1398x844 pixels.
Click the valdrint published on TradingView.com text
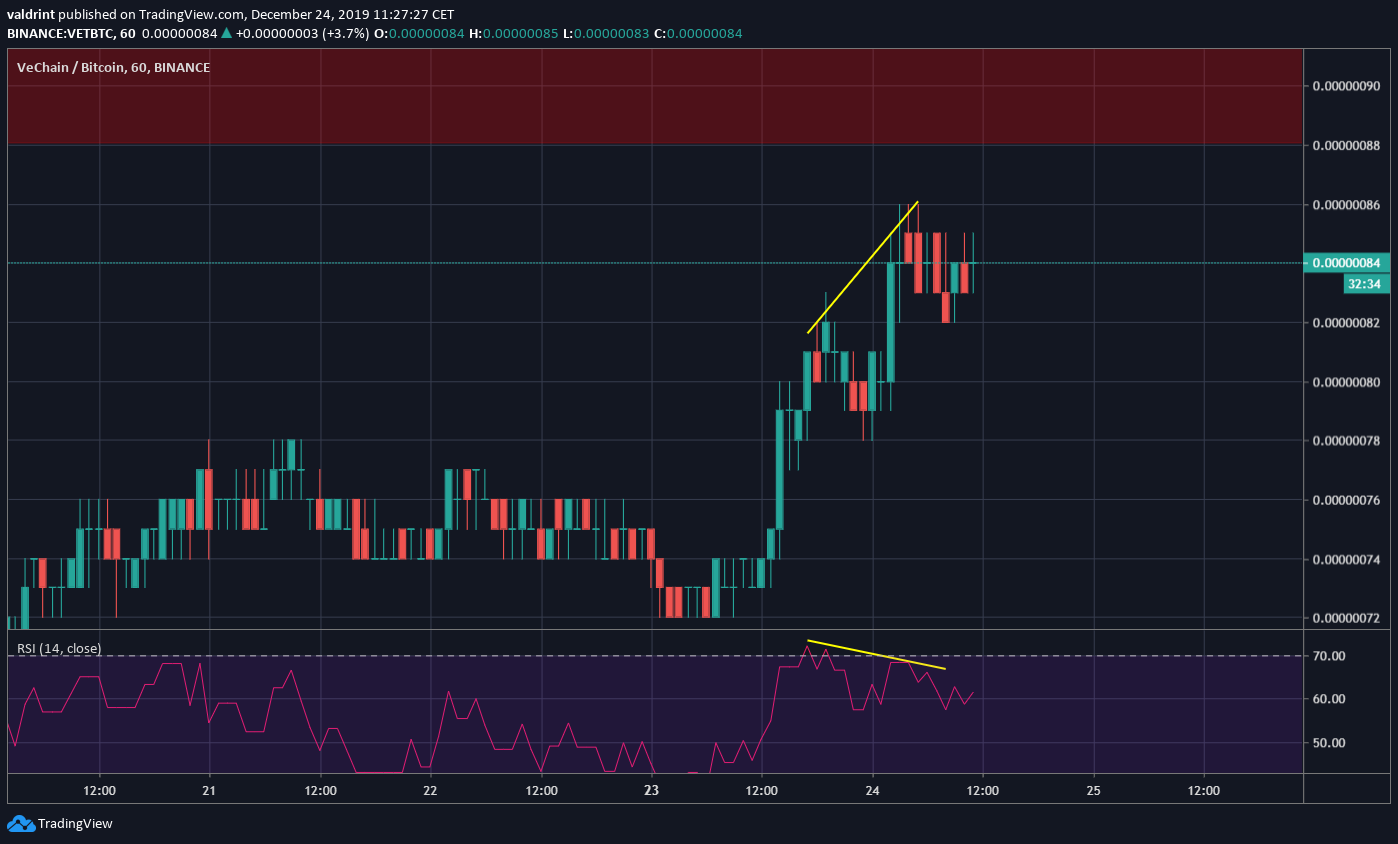pyautogui.click(x=125, y=15)
